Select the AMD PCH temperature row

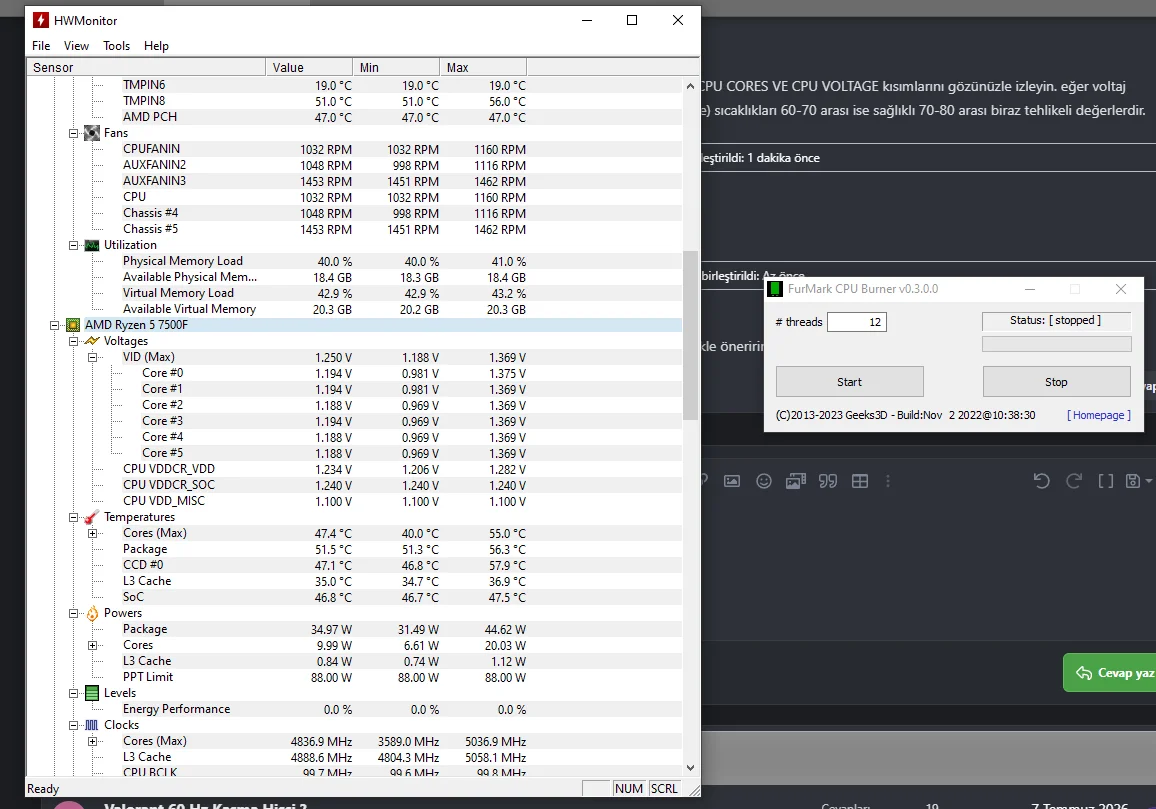click(354, 117)
